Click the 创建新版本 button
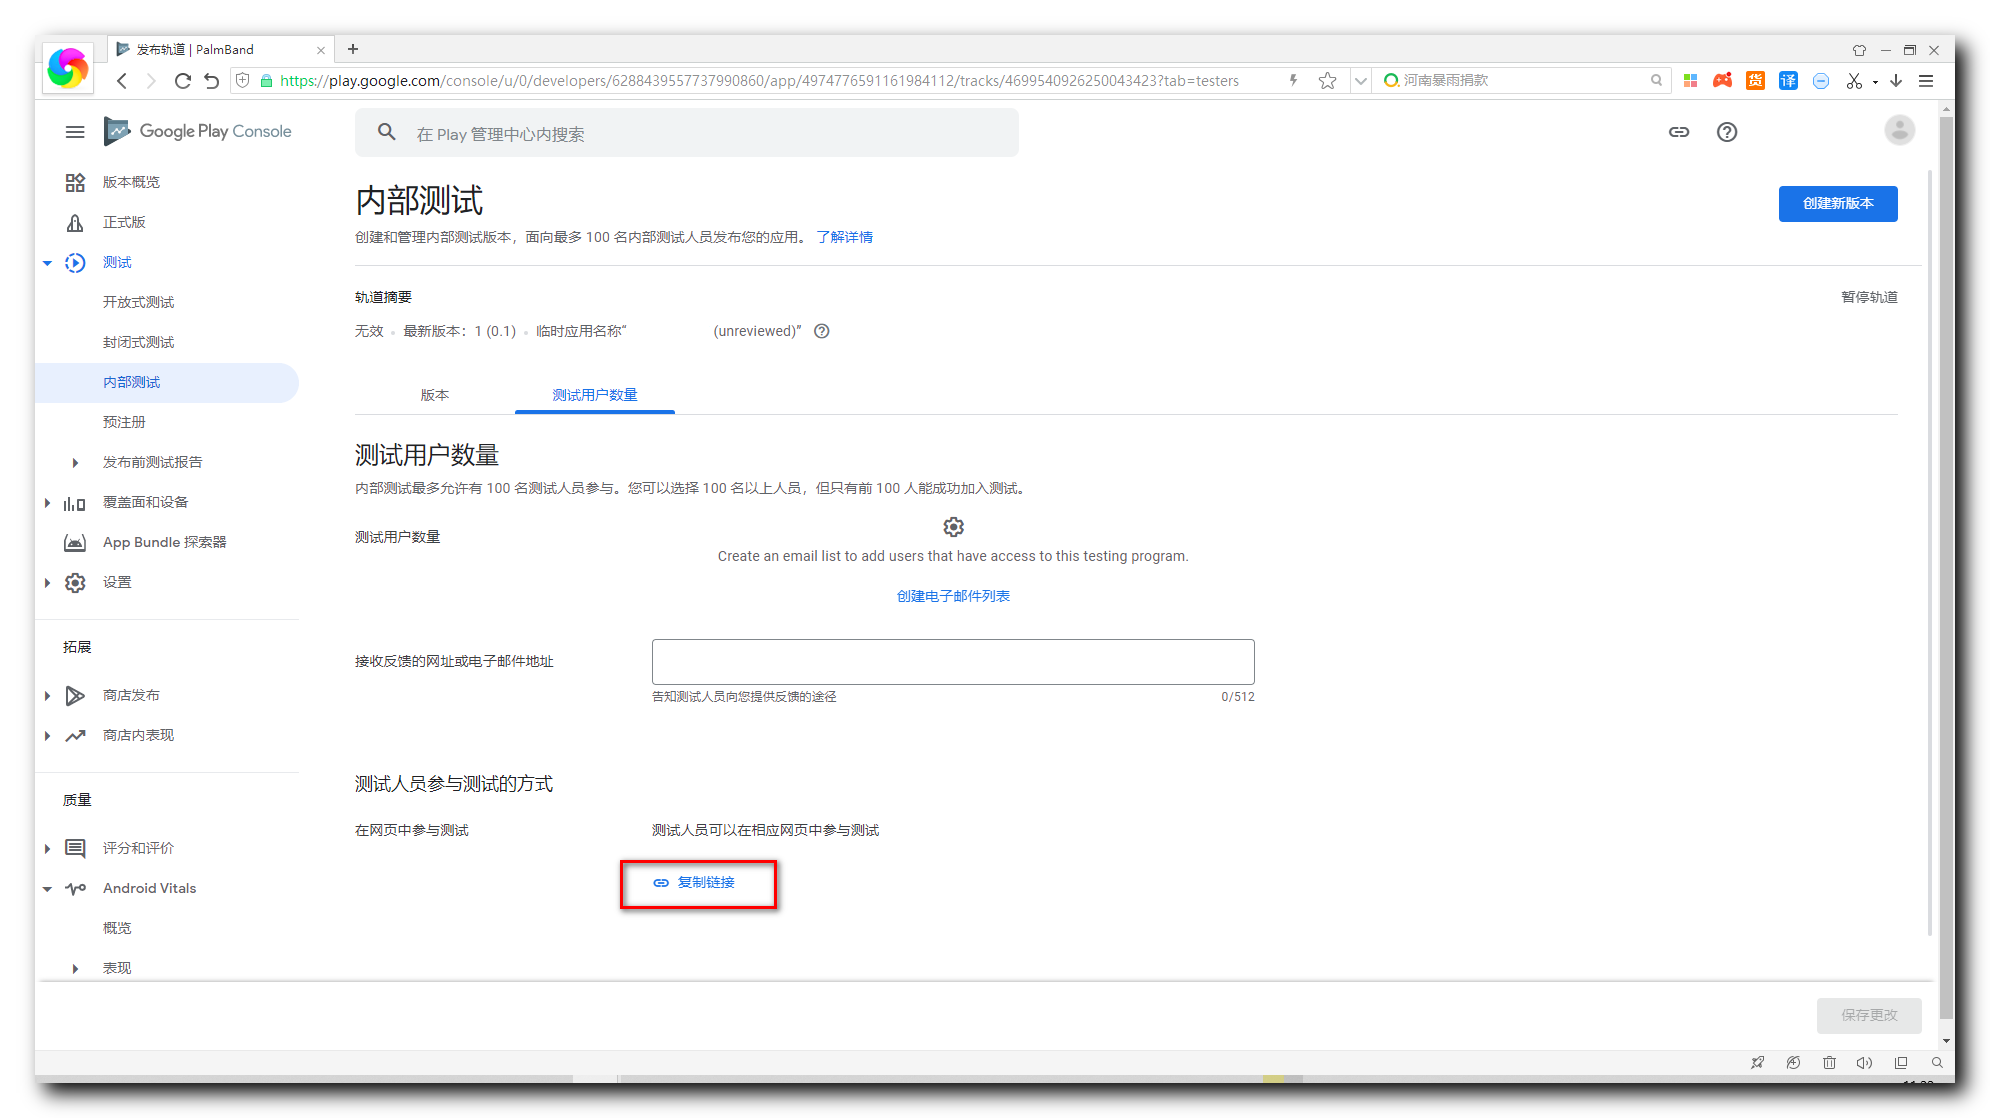Viewport: 1990px width, 1118px height. click(x=1837, y=204)
